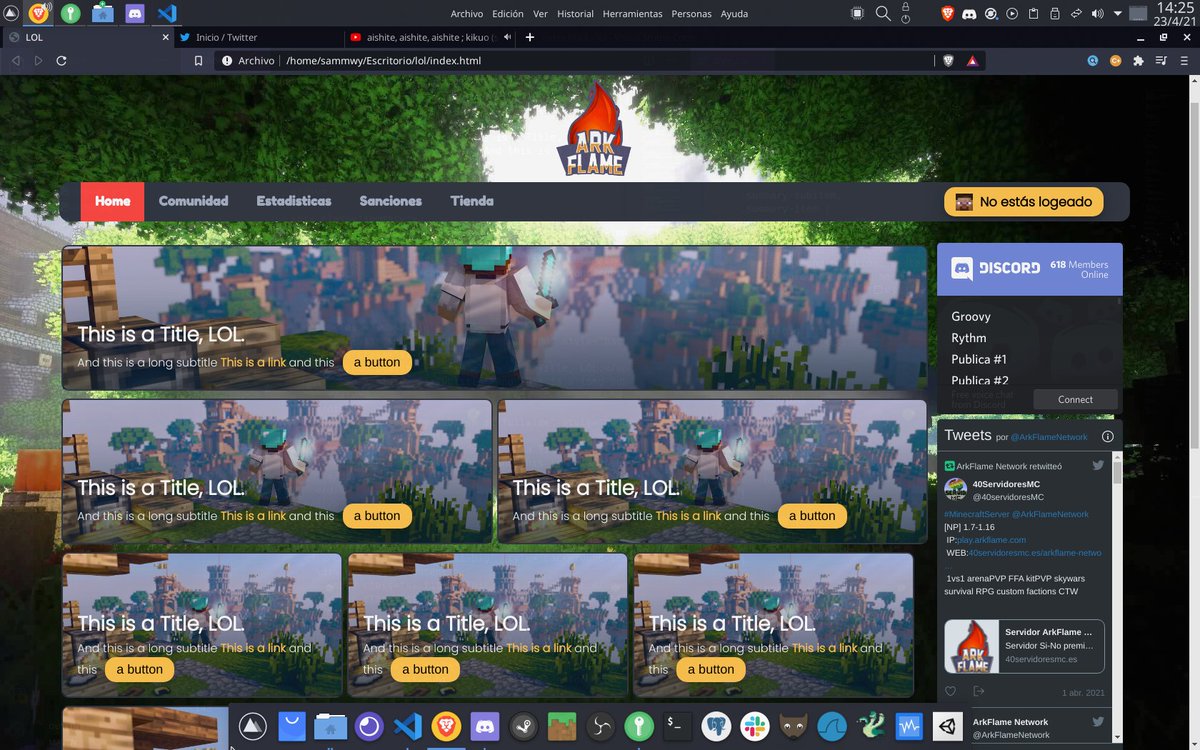Like the tweet with the heart icon
Screen dimensions: 1200x750
tap(951, 691)
